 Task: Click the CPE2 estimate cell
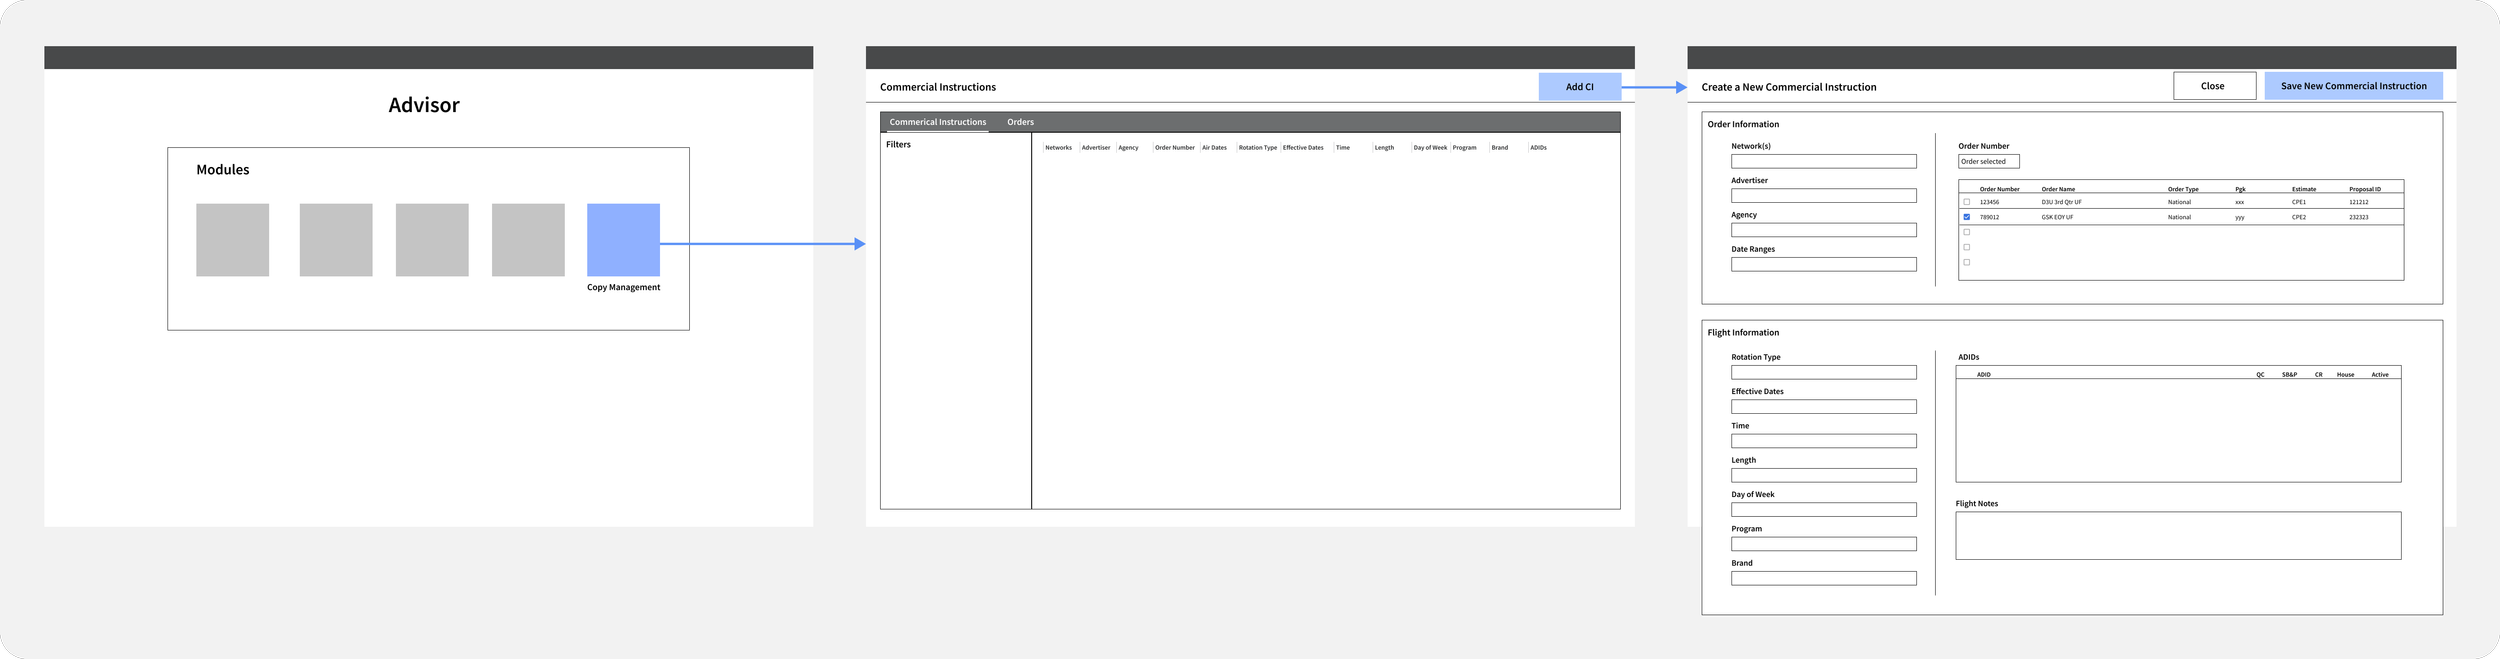click(x=2299, y=217)
